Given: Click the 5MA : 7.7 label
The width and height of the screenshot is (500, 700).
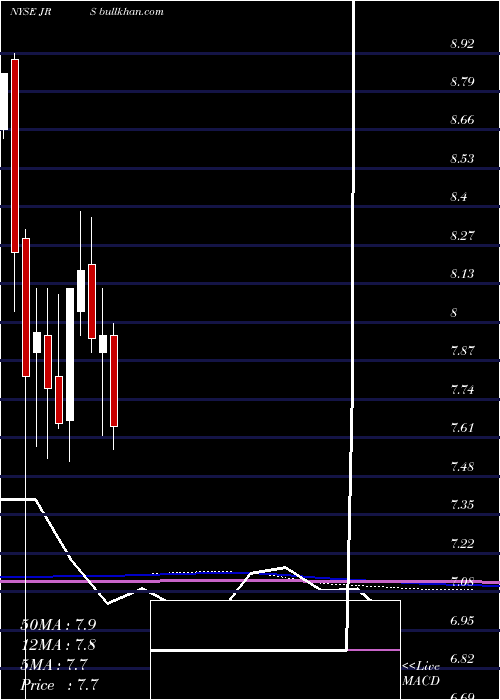Looking at the screenshot, I should [x=54, y=665].
